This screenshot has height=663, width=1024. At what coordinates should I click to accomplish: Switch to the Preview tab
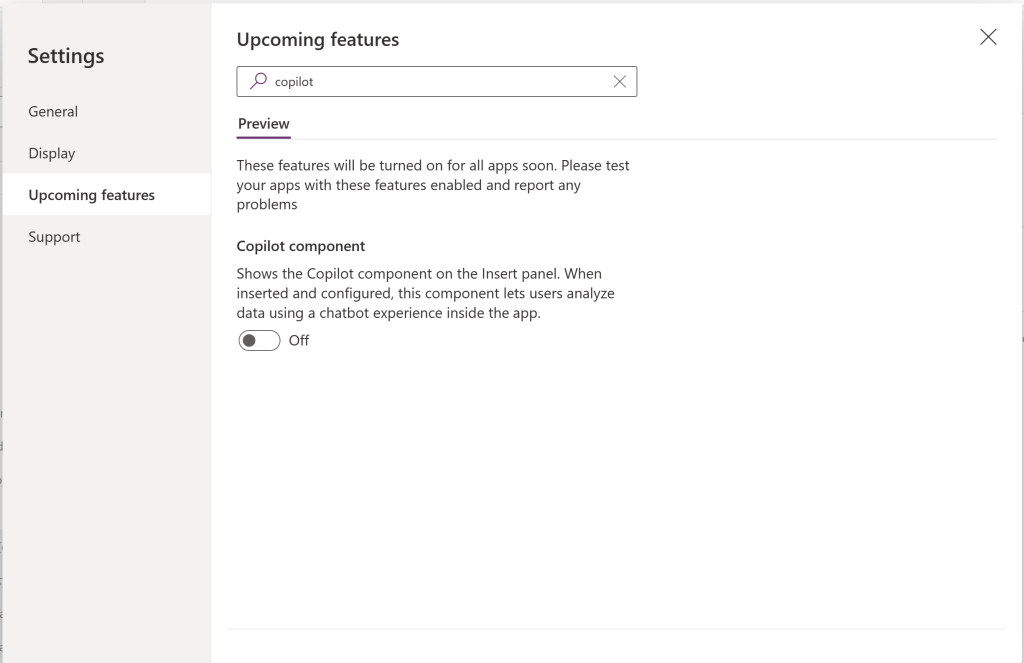coord(264,124)
